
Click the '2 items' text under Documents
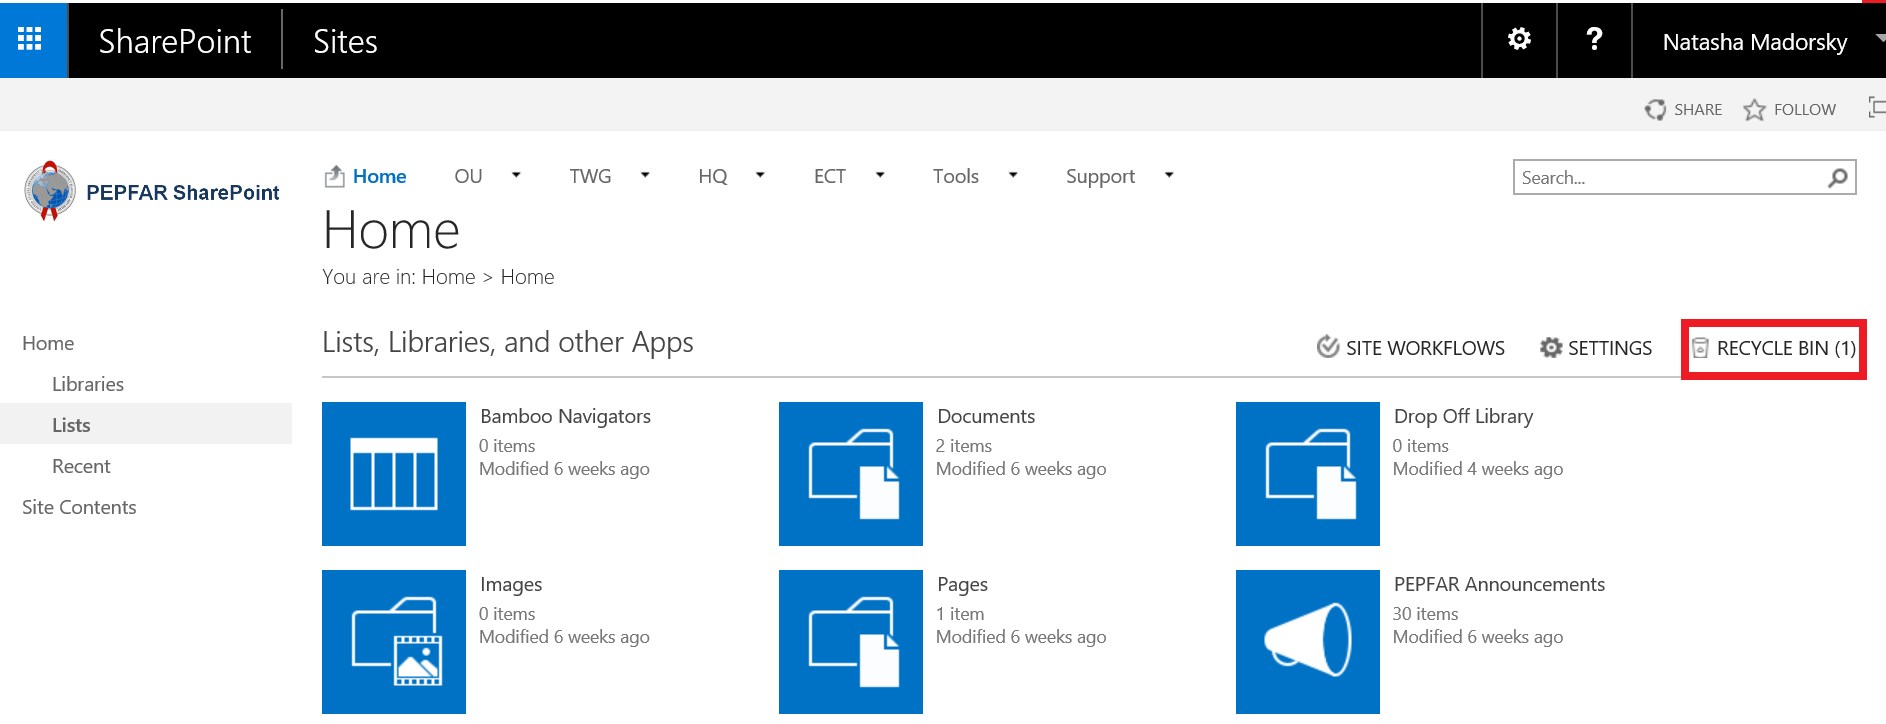click(x=964, y=446)
